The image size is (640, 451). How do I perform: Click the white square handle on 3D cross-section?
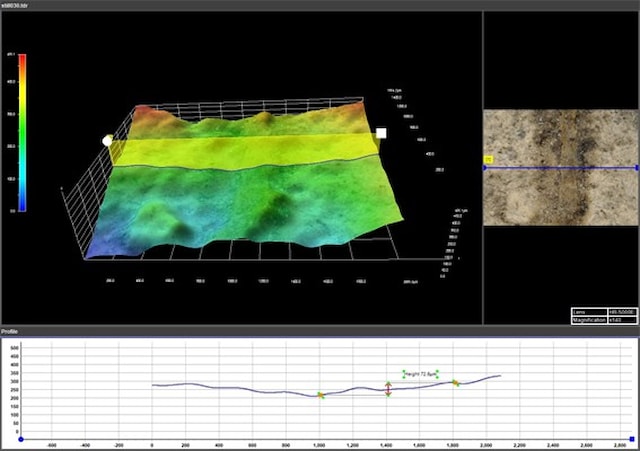click(x=380, y=132)
